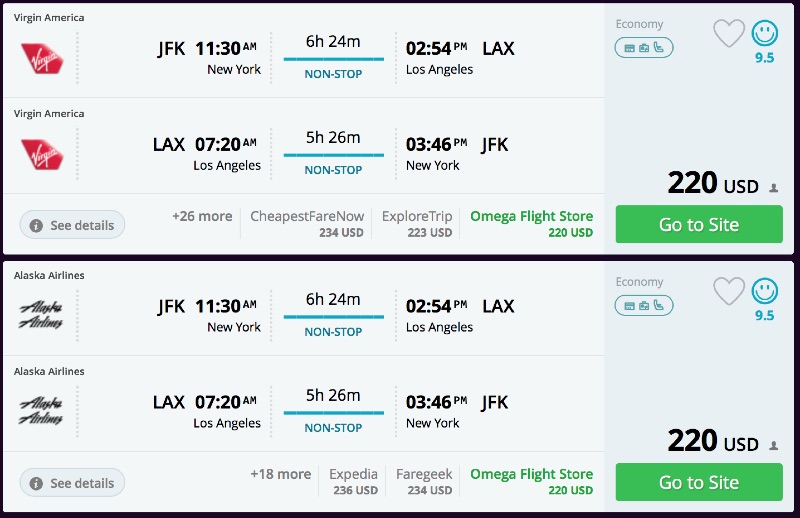Screen dimensions: 800x518
Task: Click the Alaska Airlines logo on the JFK departure
Action: 42,316
